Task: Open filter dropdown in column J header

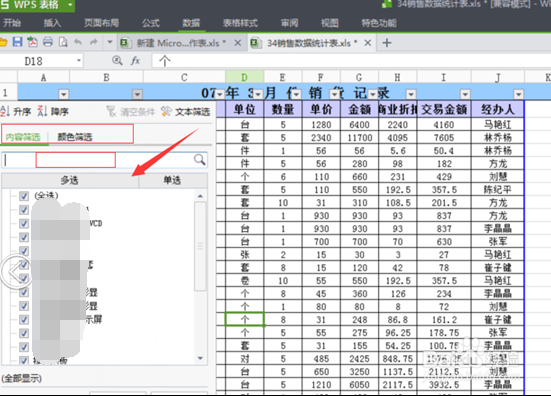Action: [x=519, y=94]
